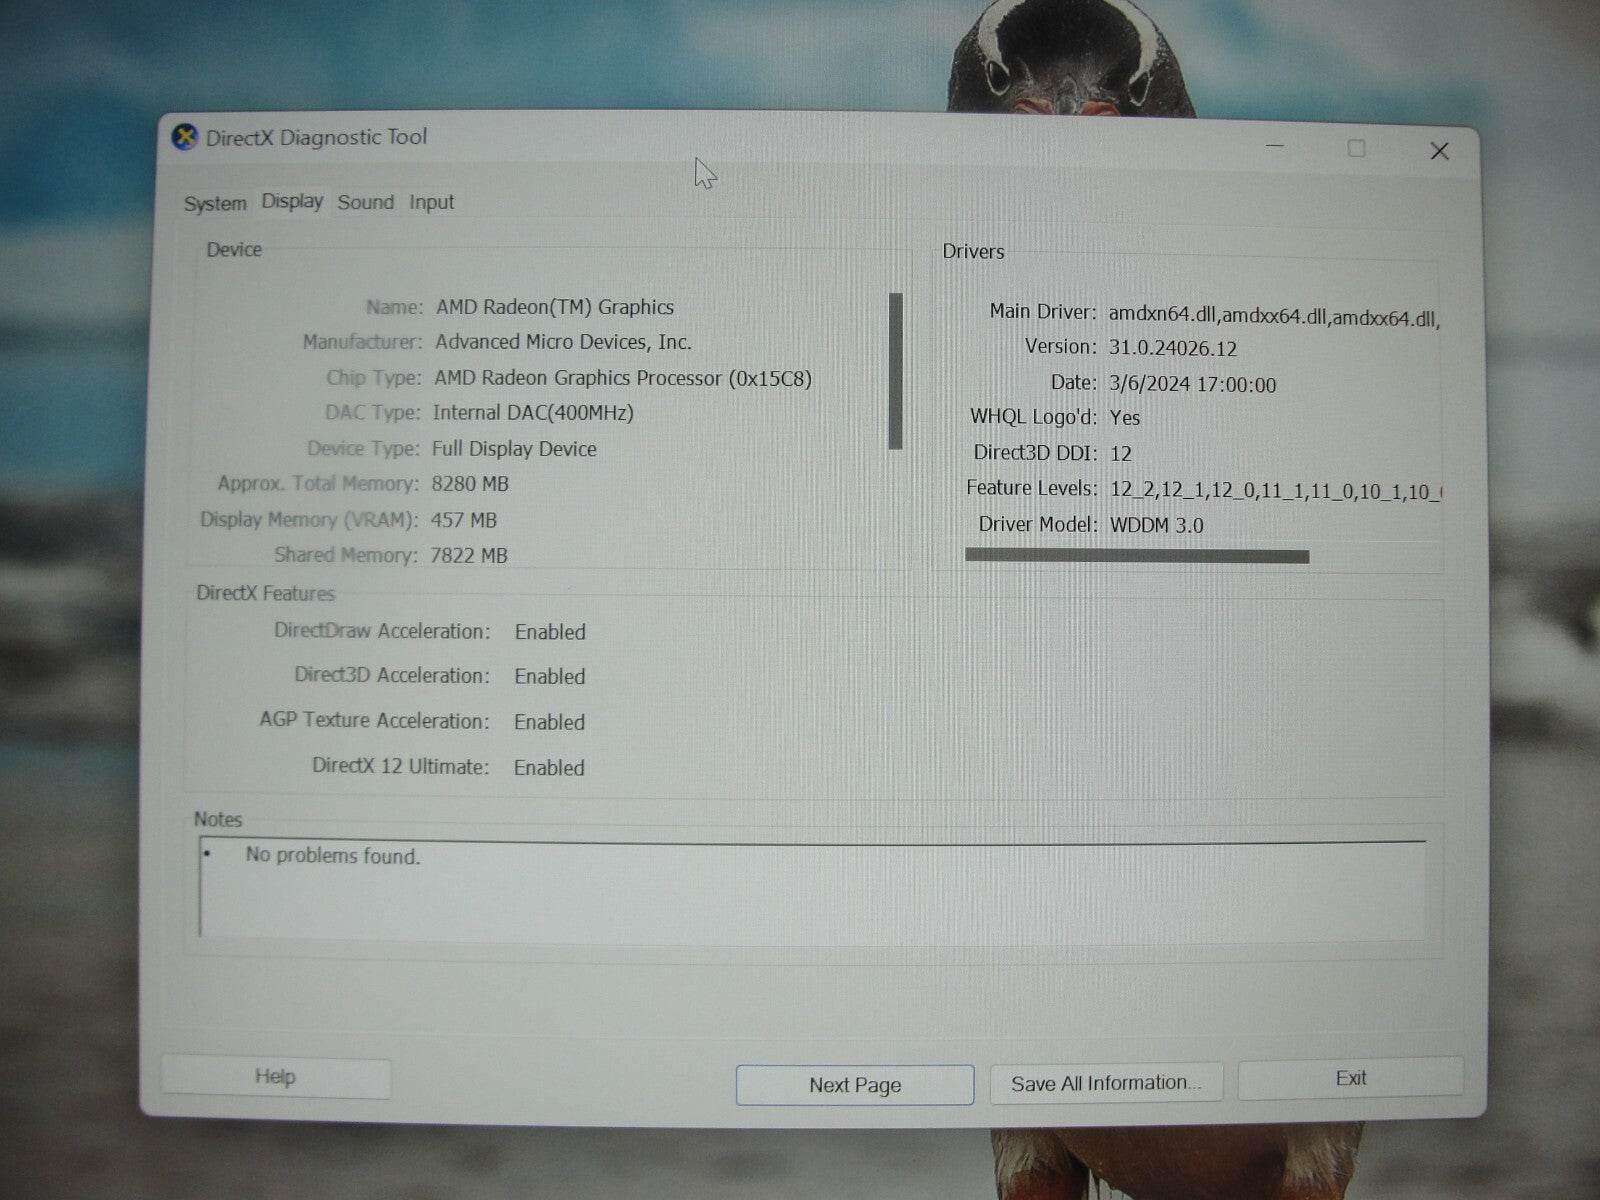Select the Display tab
This screenshot has height=1200, width=1600.
(x=291, y=201)
